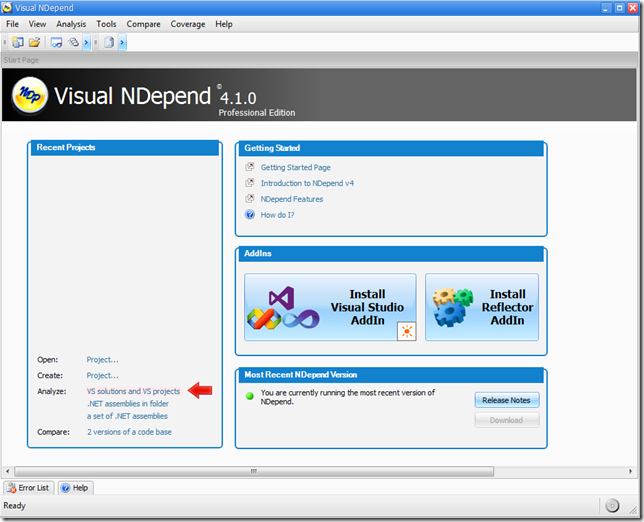Click the Release Notes button
The image size is (644, 522).
point(507,400)
